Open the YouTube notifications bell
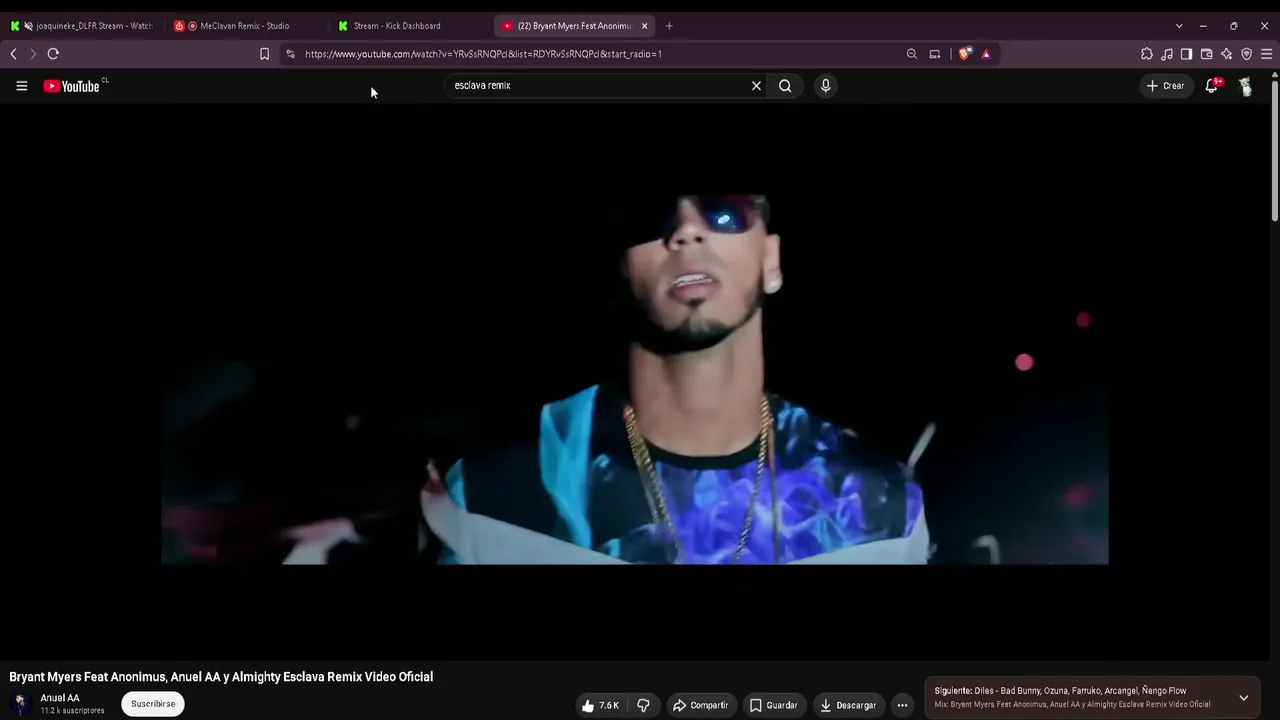Screen dimensions: 1280x720 tap(1212, 86)
